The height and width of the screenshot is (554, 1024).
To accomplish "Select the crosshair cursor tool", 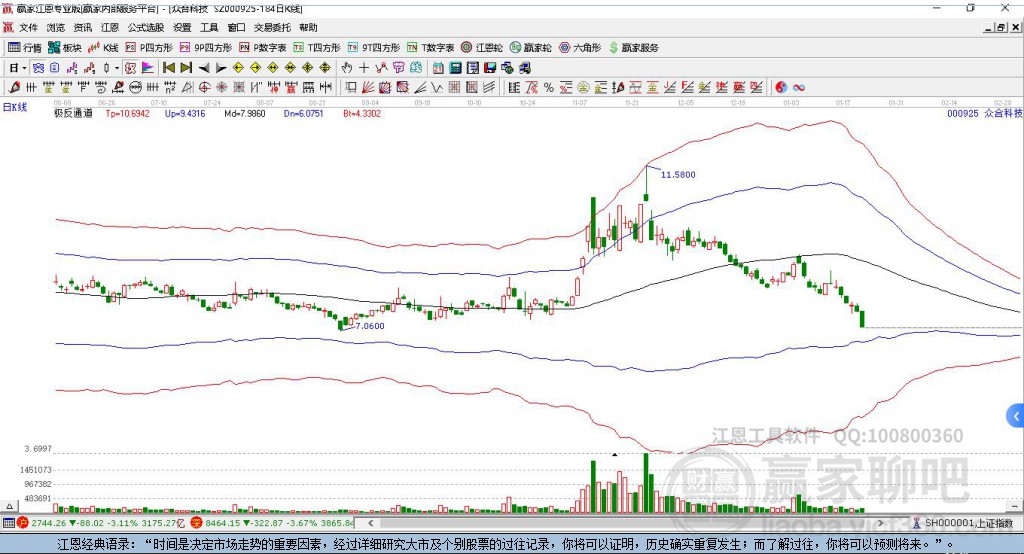I will pos(364,68).
